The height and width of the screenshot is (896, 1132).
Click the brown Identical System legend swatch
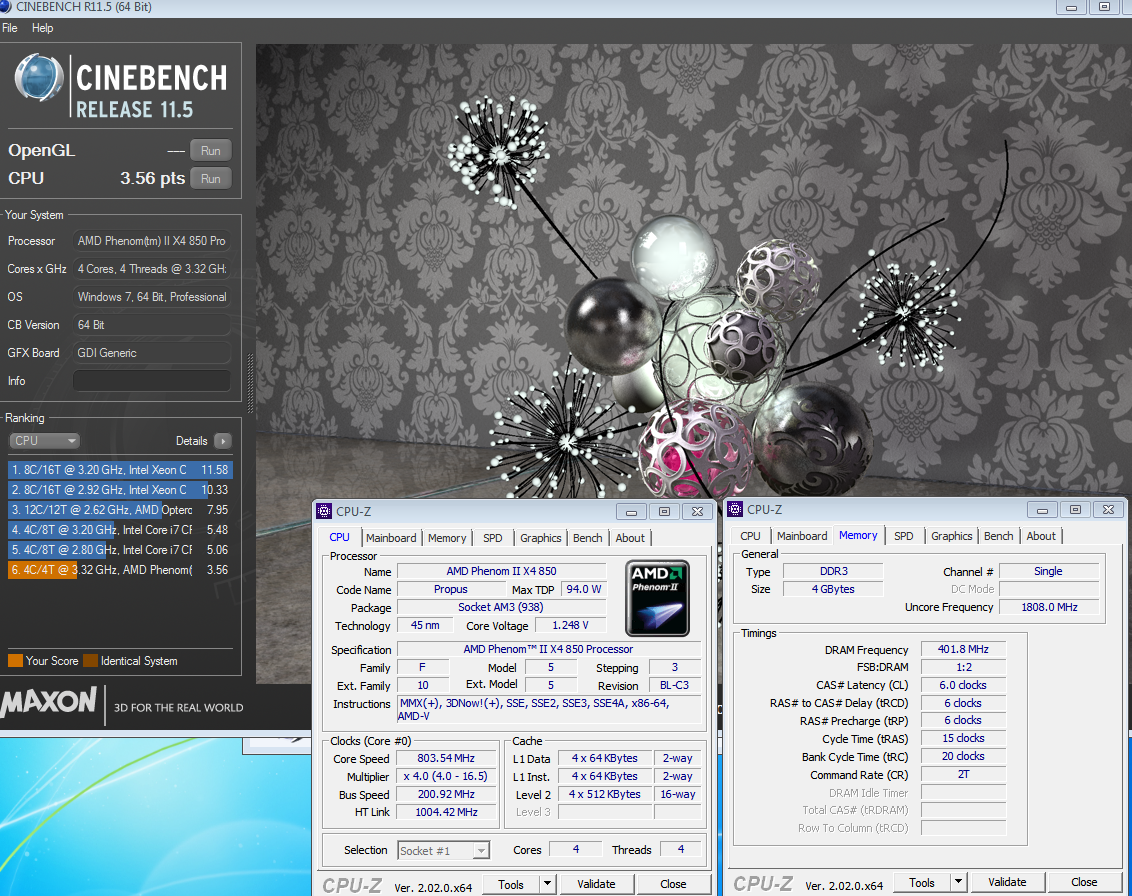[90, 661]
